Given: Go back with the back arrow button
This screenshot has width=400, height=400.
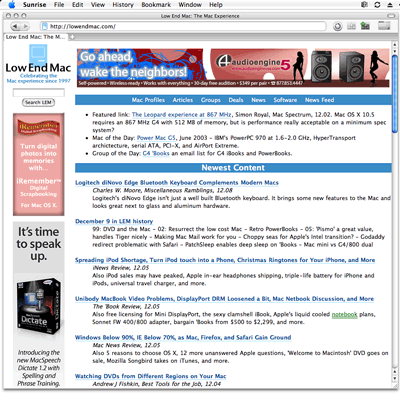Looking at the screenshot, I should 15,26.
